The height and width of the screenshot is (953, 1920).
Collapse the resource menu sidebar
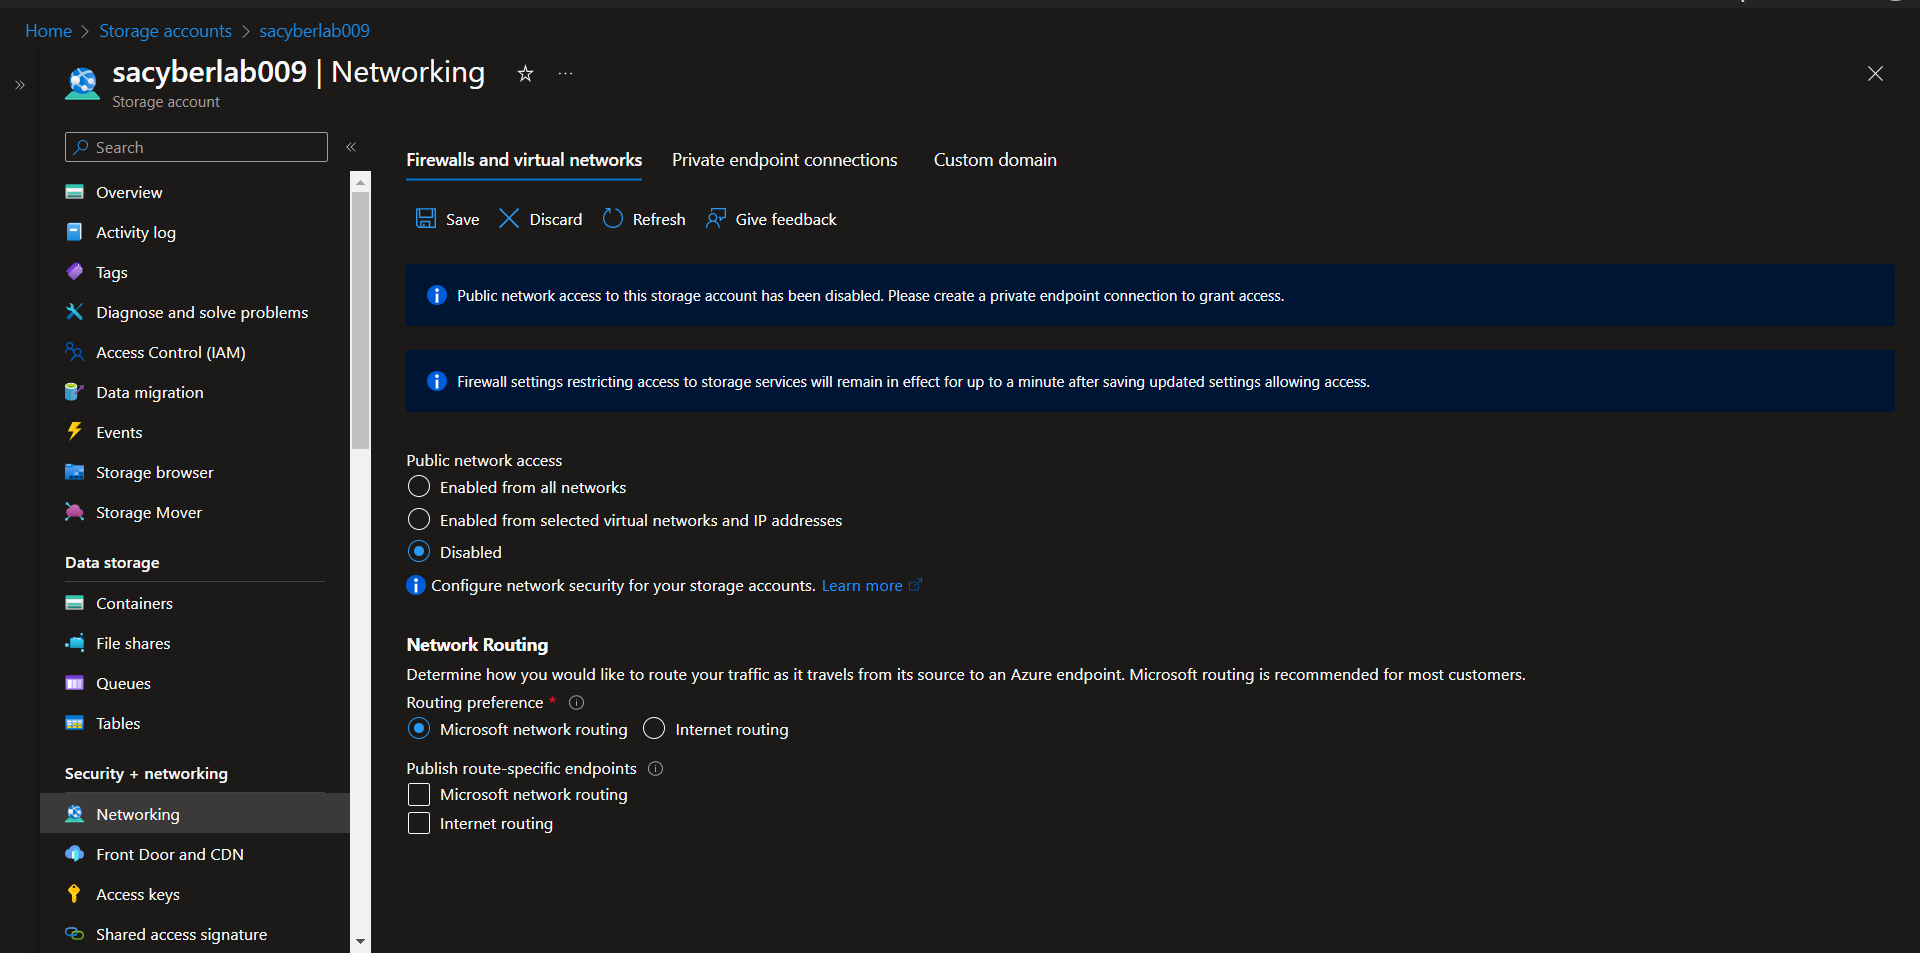tap(351, 147)
